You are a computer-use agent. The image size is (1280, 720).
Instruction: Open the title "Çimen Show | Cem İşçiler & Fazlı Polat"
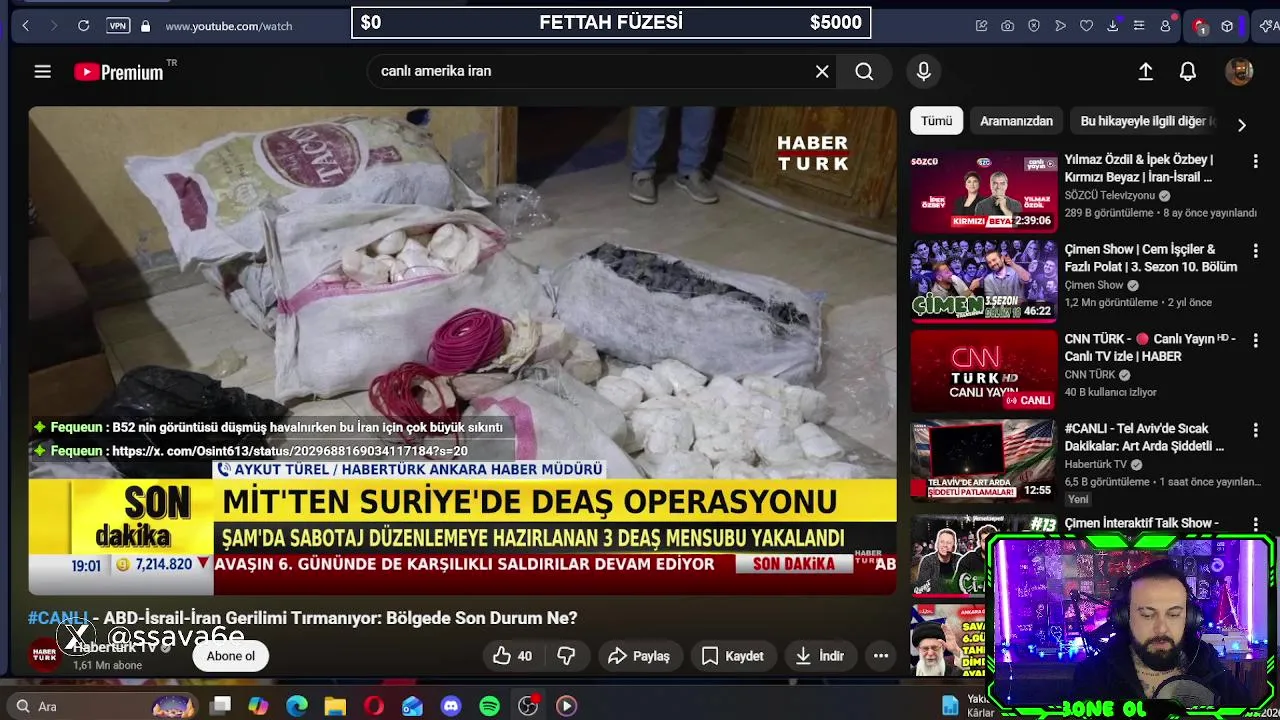(x=1150, y=258)
